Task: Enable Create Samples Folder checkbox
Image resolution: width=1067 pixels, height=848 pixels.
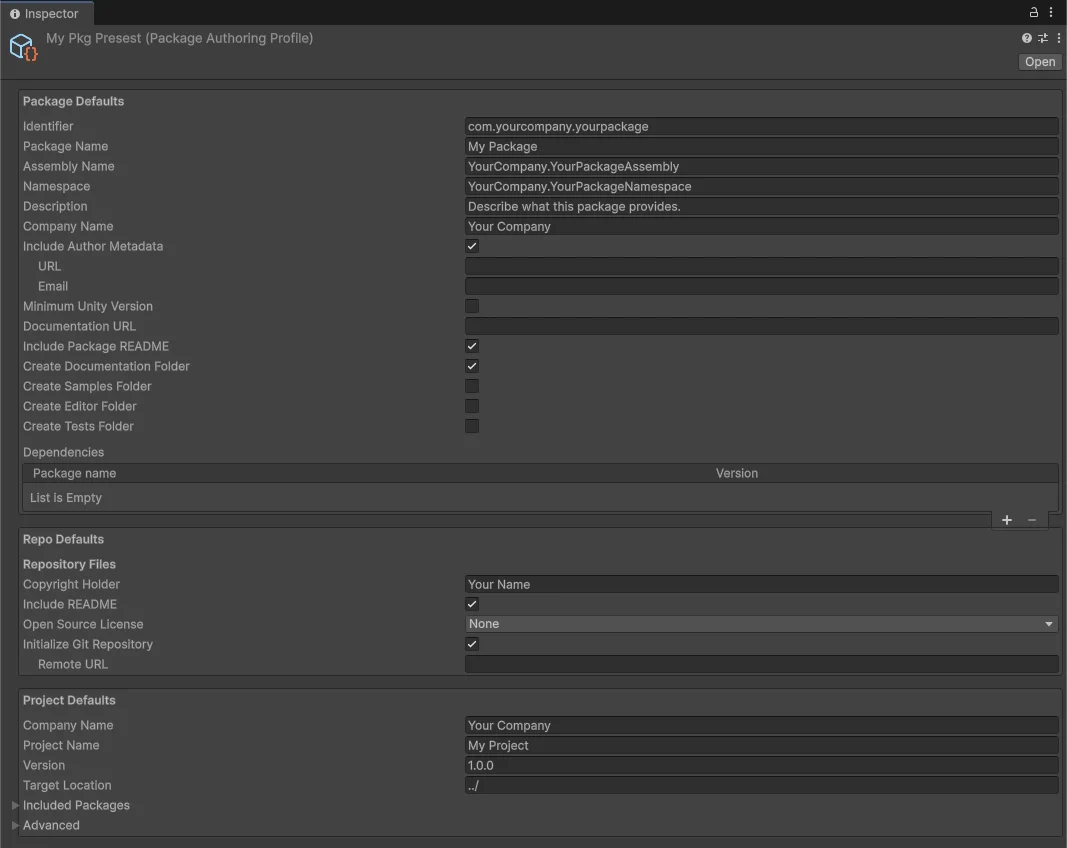Action: click(472, 387)
